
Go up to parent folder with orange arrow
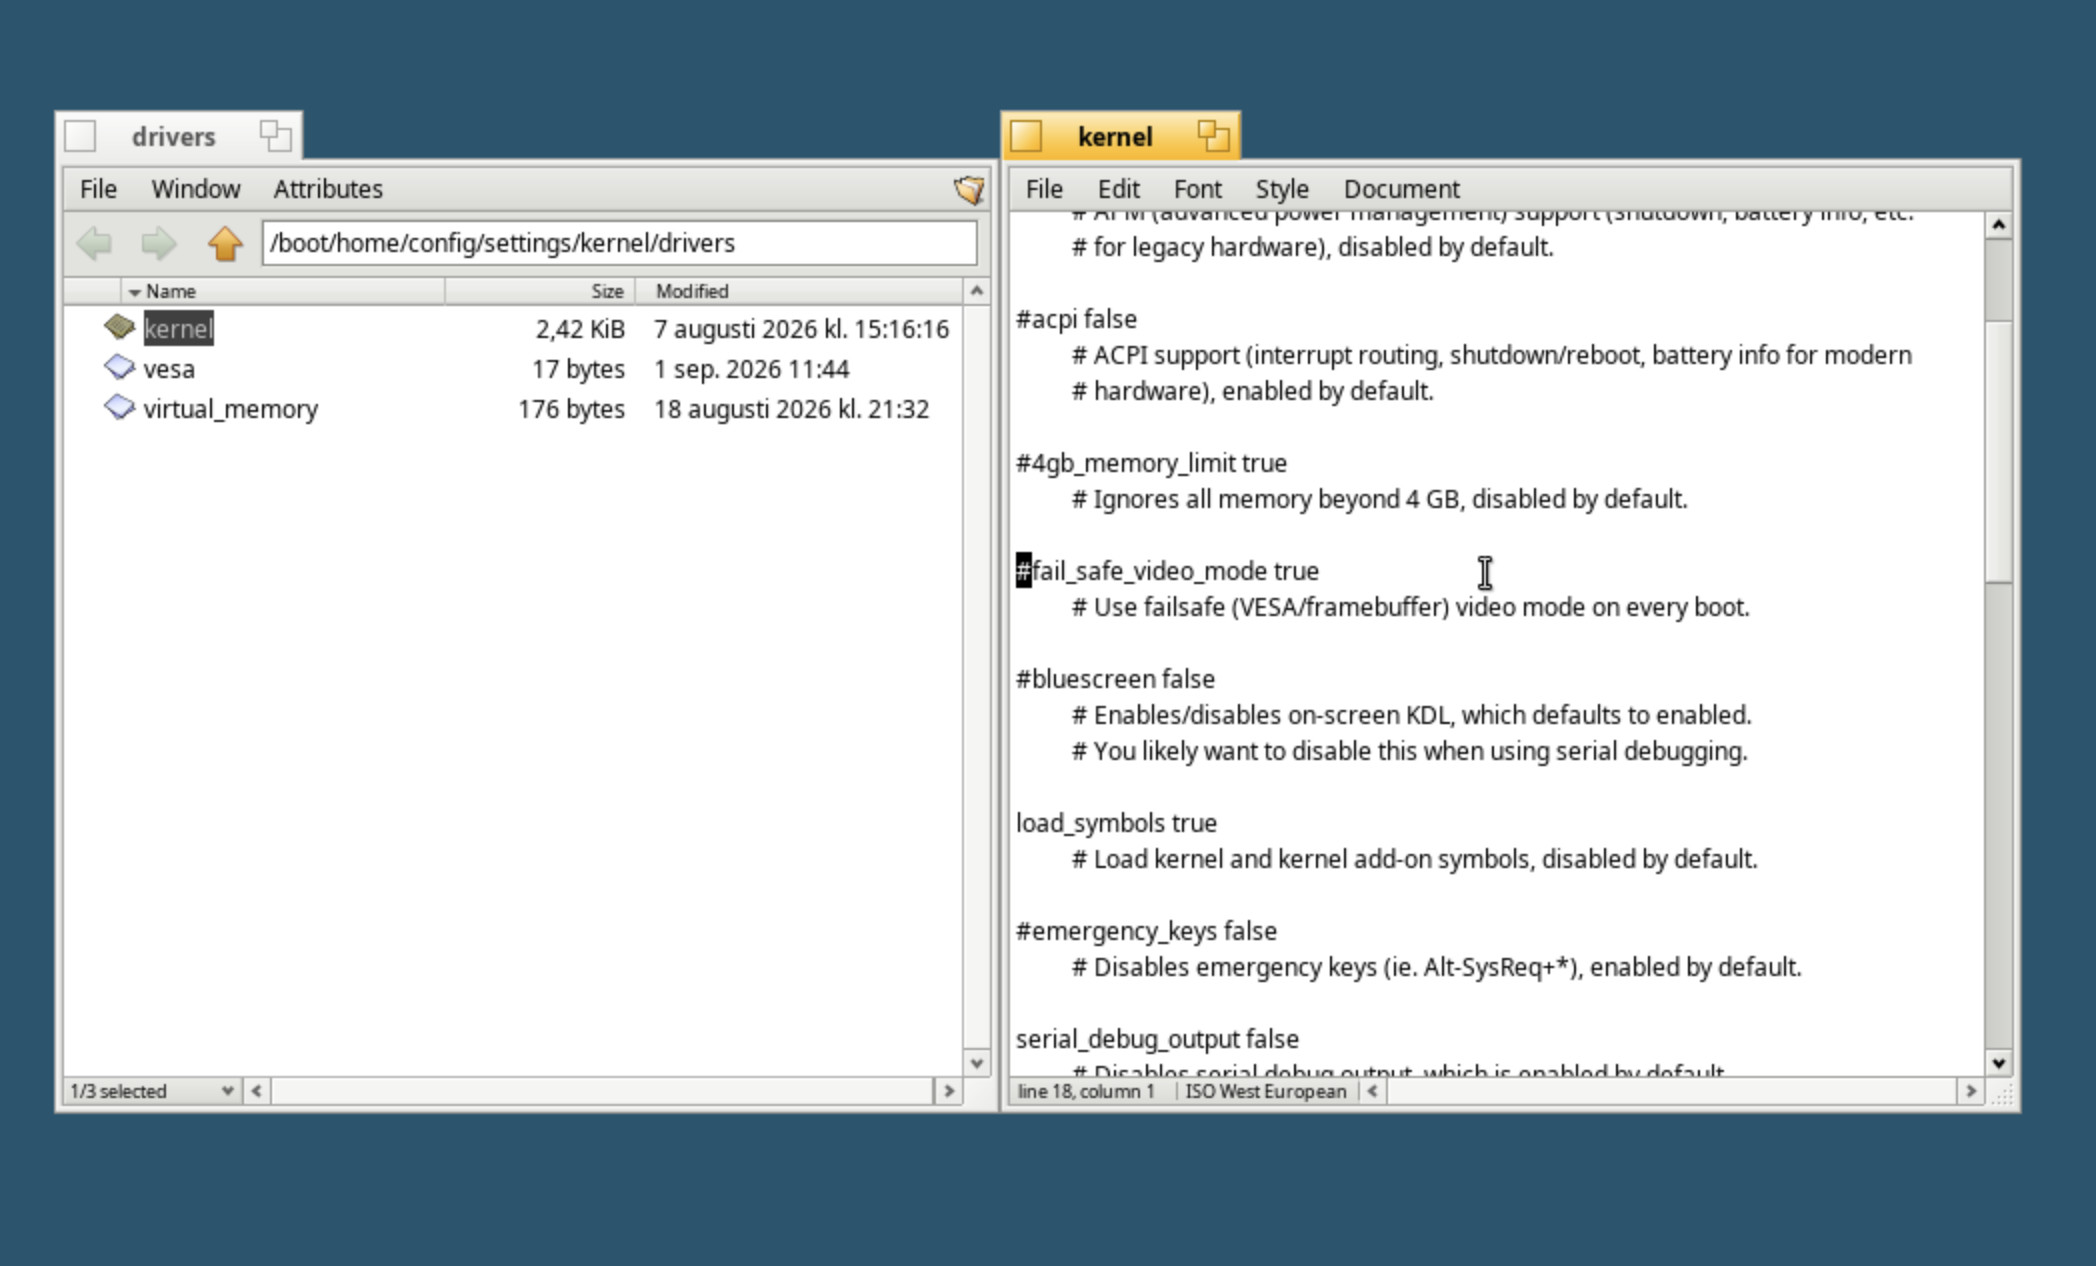225,243
